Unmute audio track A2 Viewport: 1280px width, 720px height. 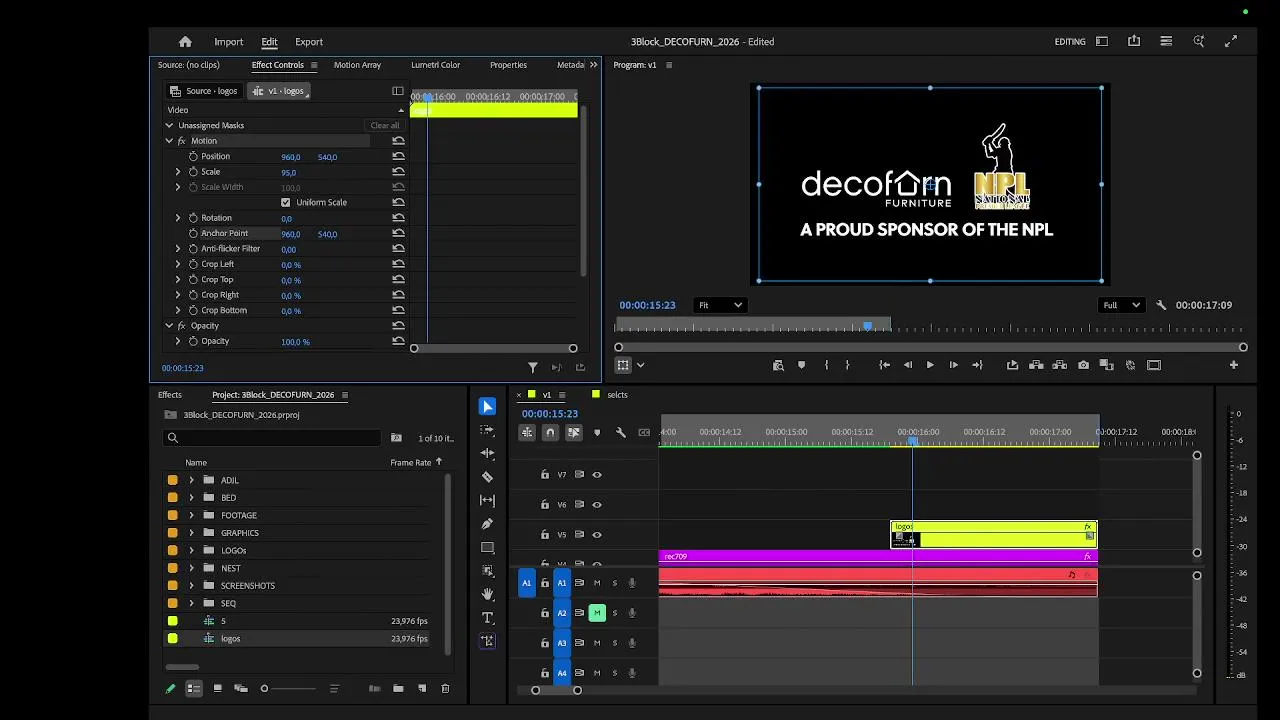597,613
